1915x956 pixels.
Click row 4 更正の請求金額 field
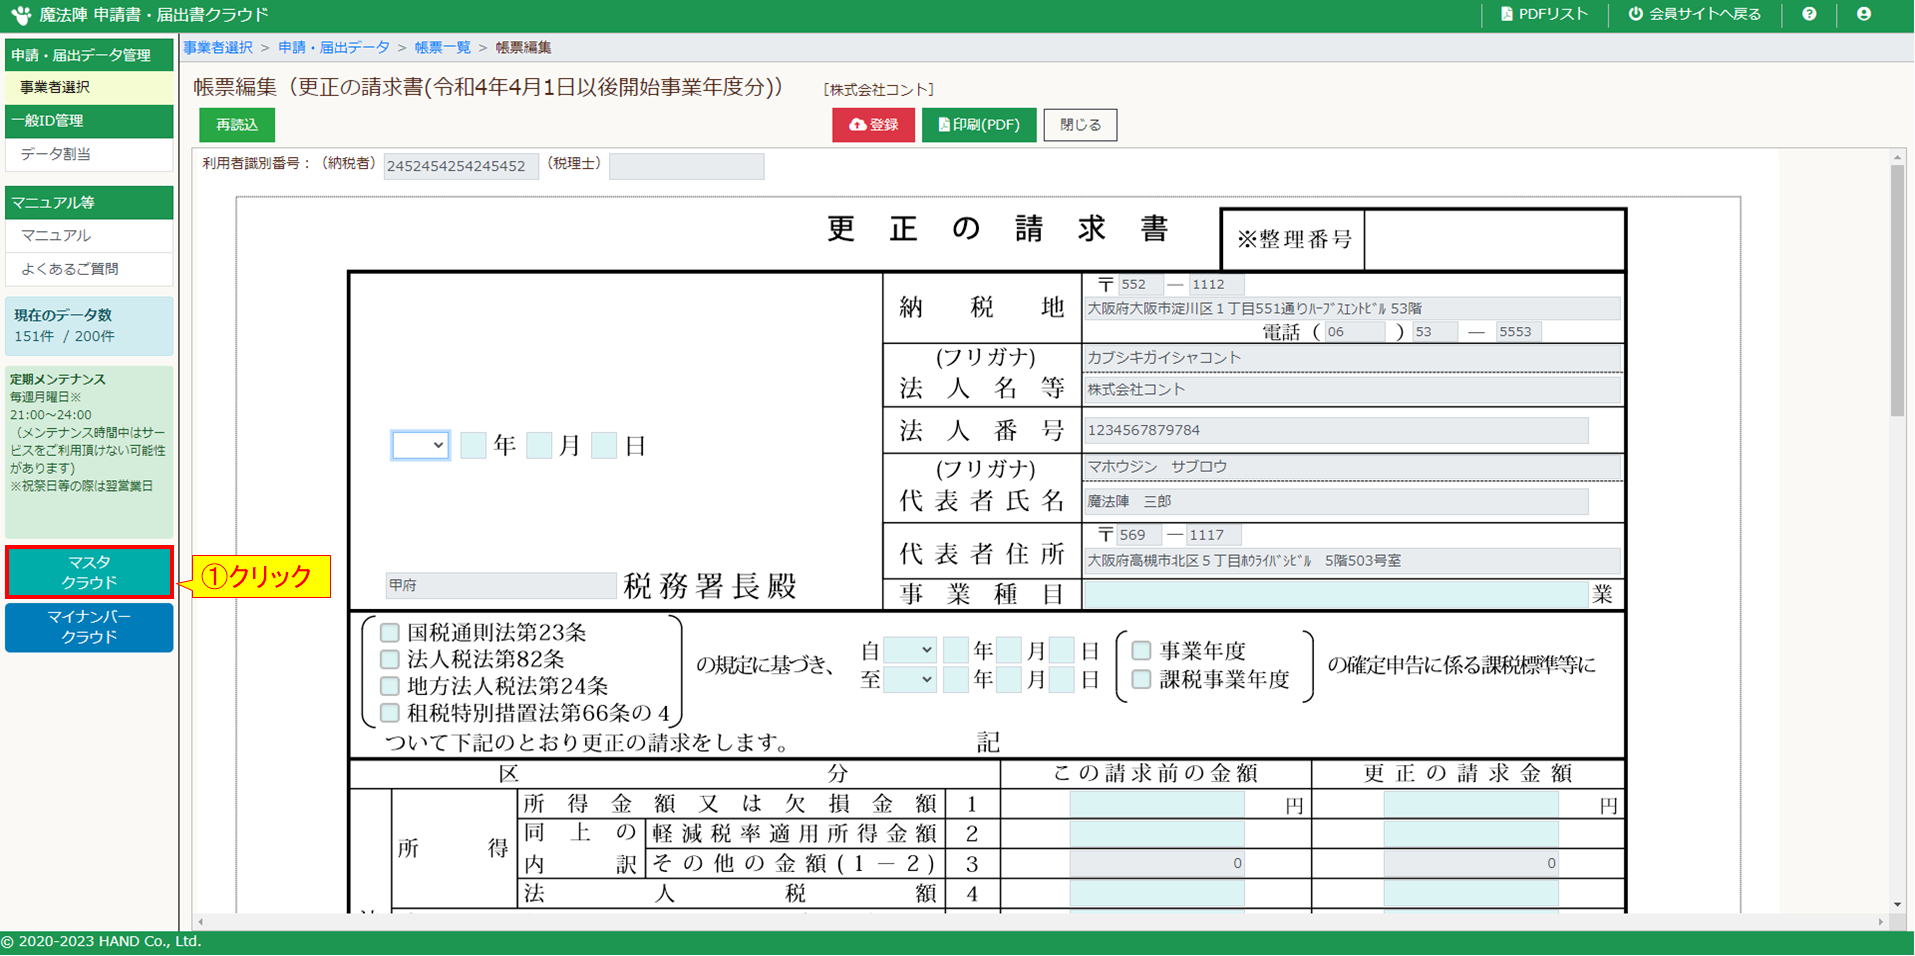pos(1471,894)
